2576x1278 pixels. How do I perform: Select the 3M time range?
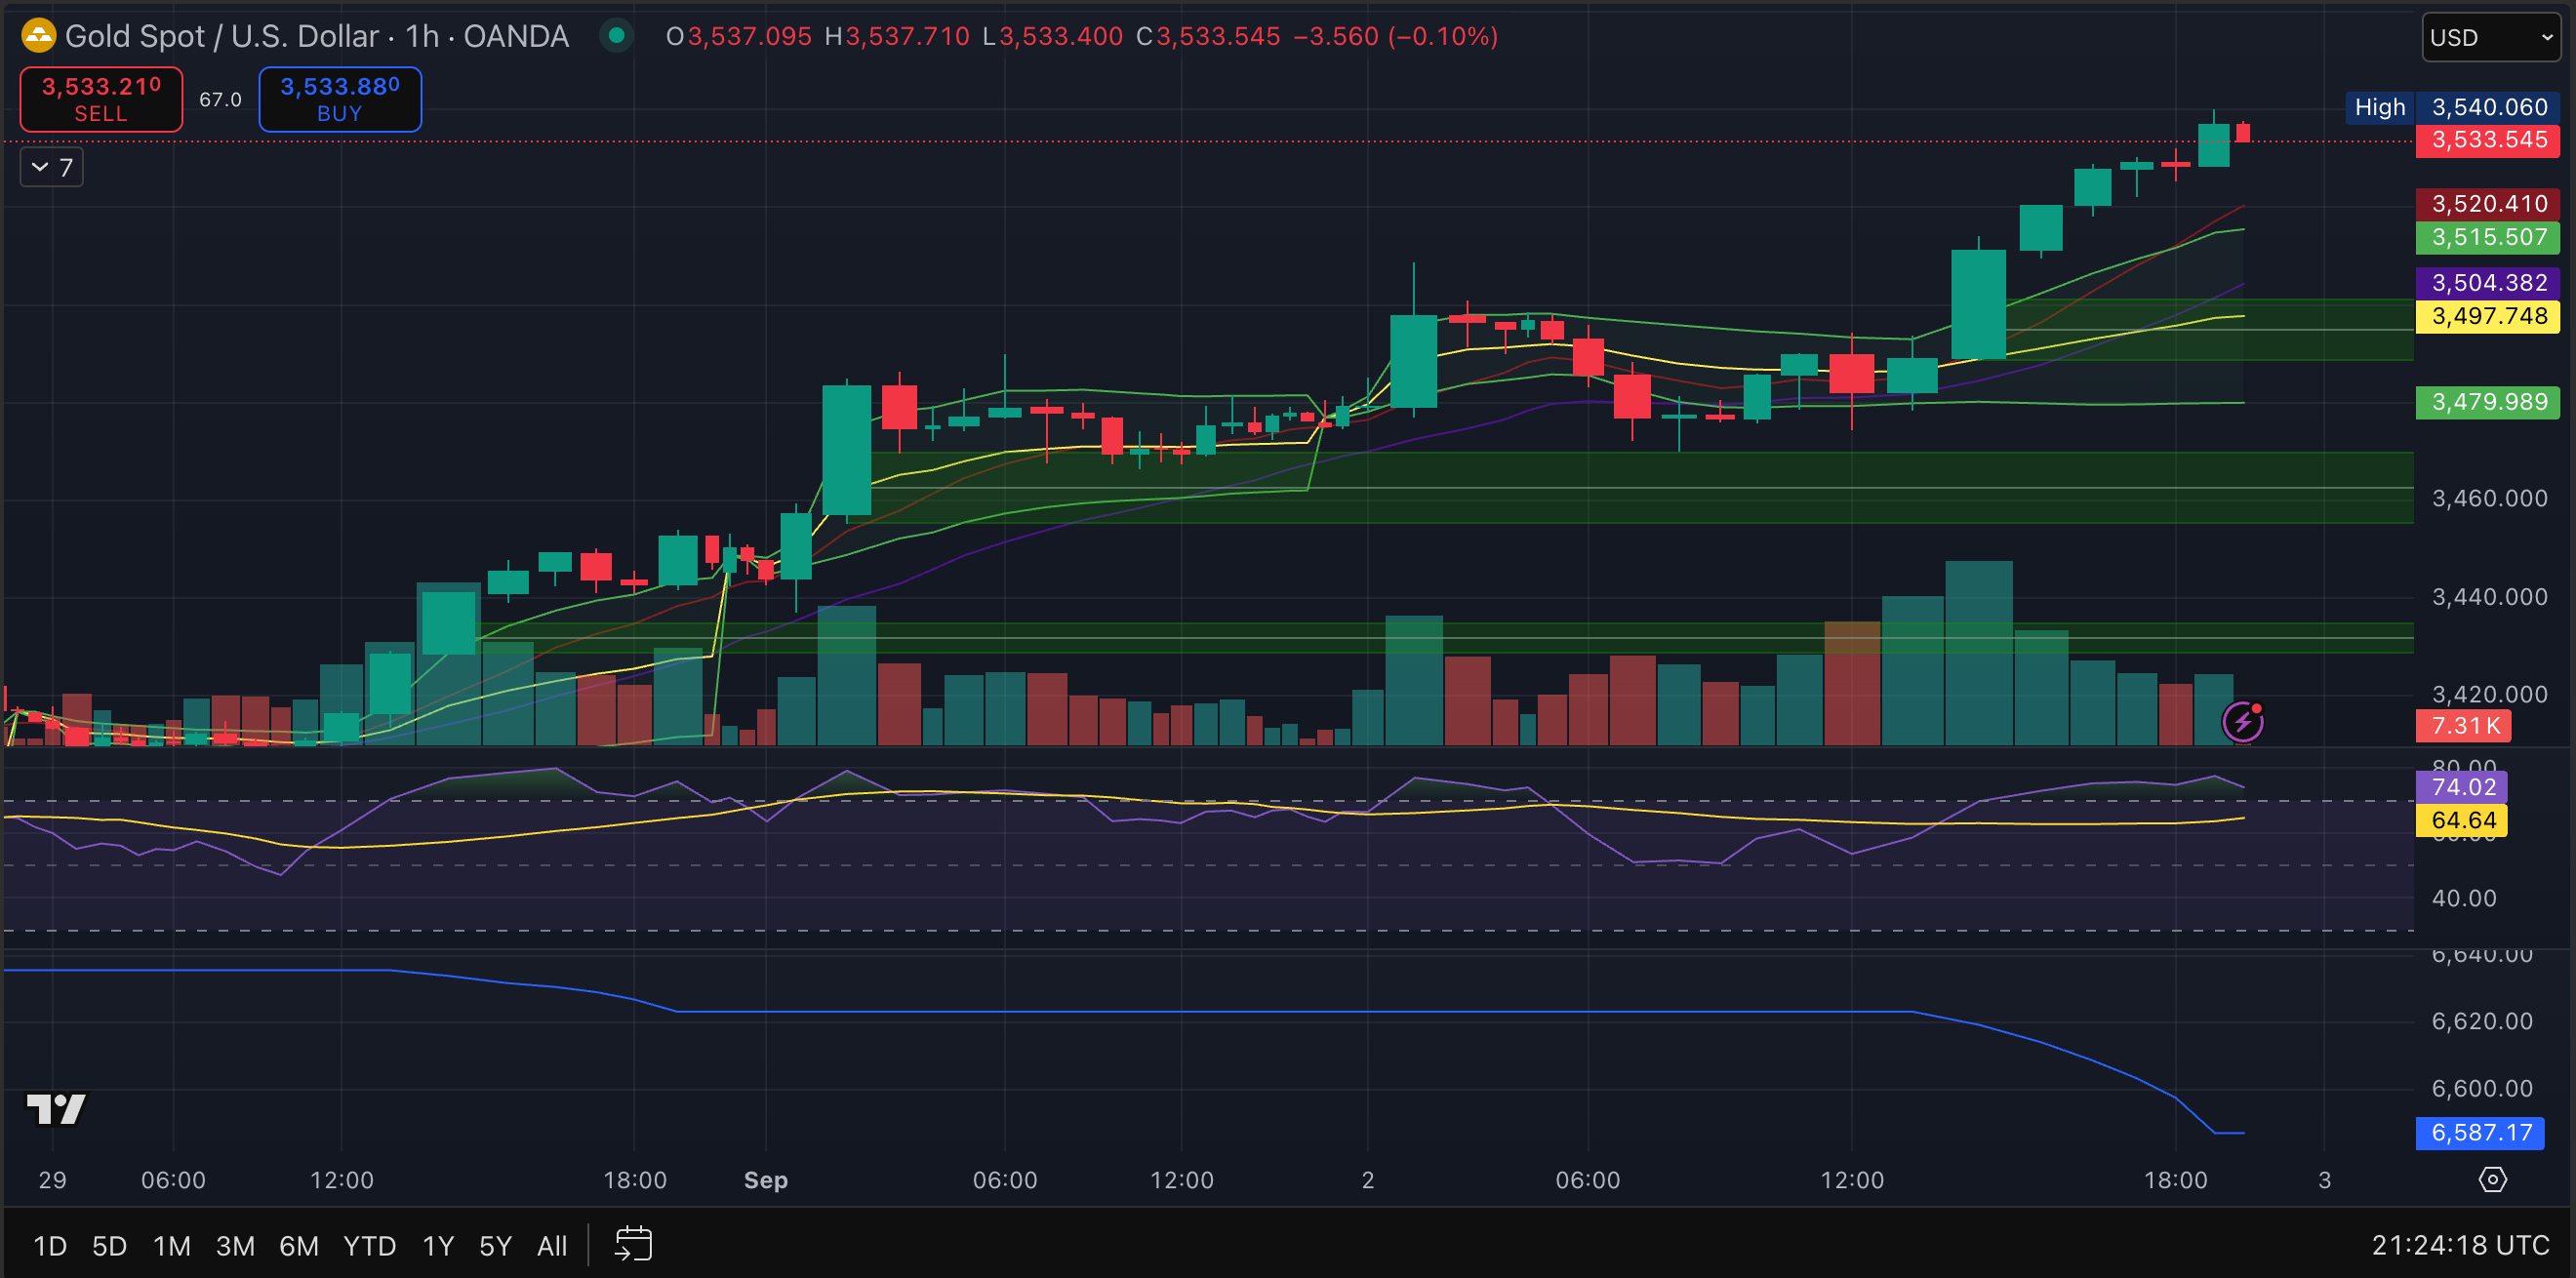click(x=235, y=1246)
